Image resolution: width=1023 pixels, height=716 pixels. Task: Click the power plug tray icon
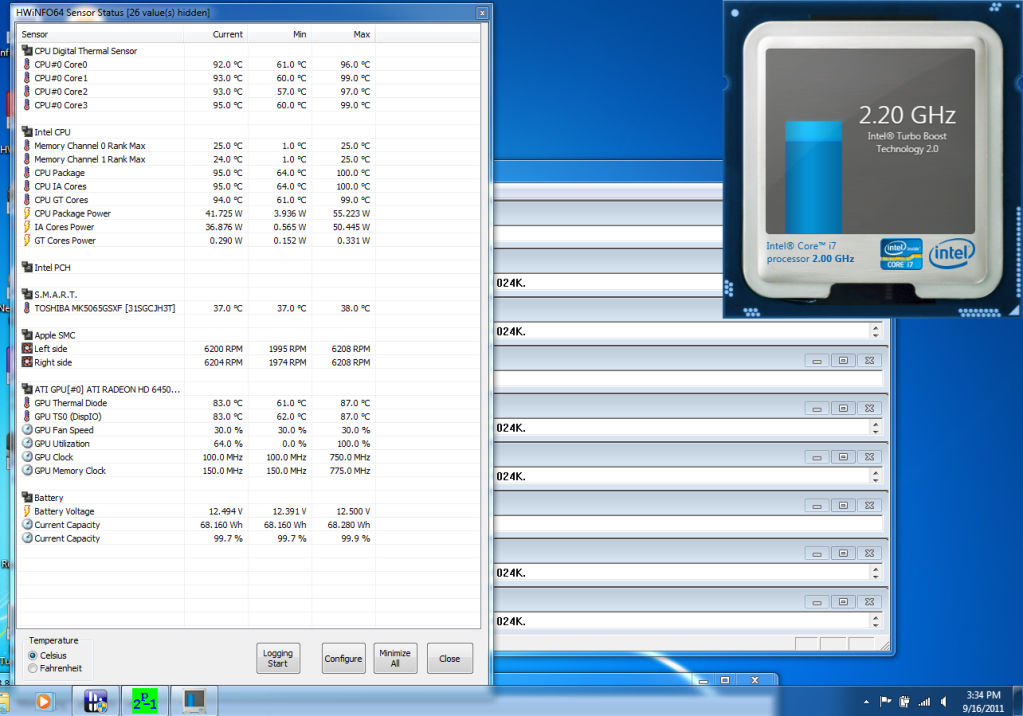coord(904,702)
